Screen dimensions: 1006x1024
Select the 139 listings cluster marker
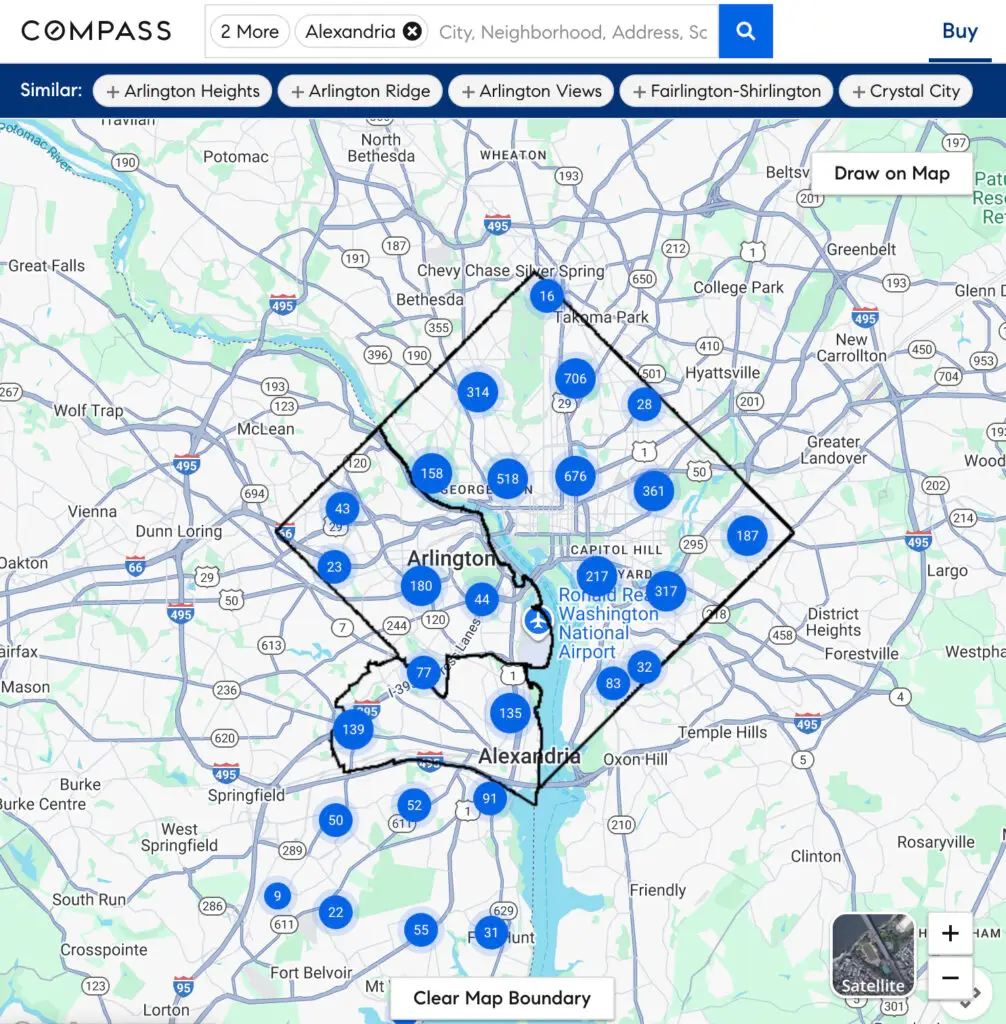[352, 730]
